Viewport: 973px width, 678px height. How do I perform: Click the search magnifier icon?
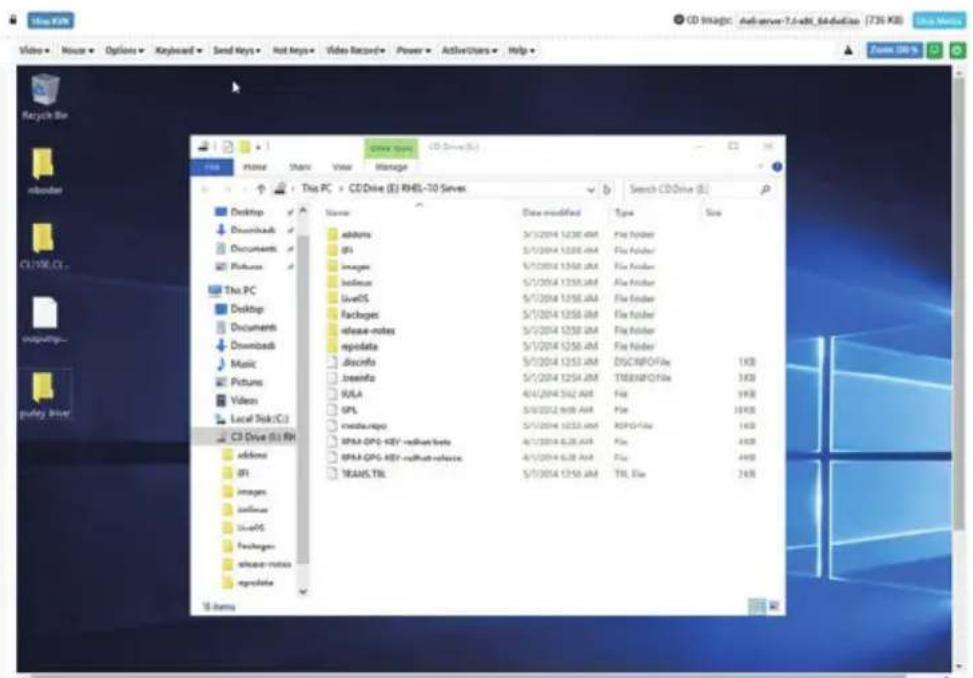[x=766, y=189]
